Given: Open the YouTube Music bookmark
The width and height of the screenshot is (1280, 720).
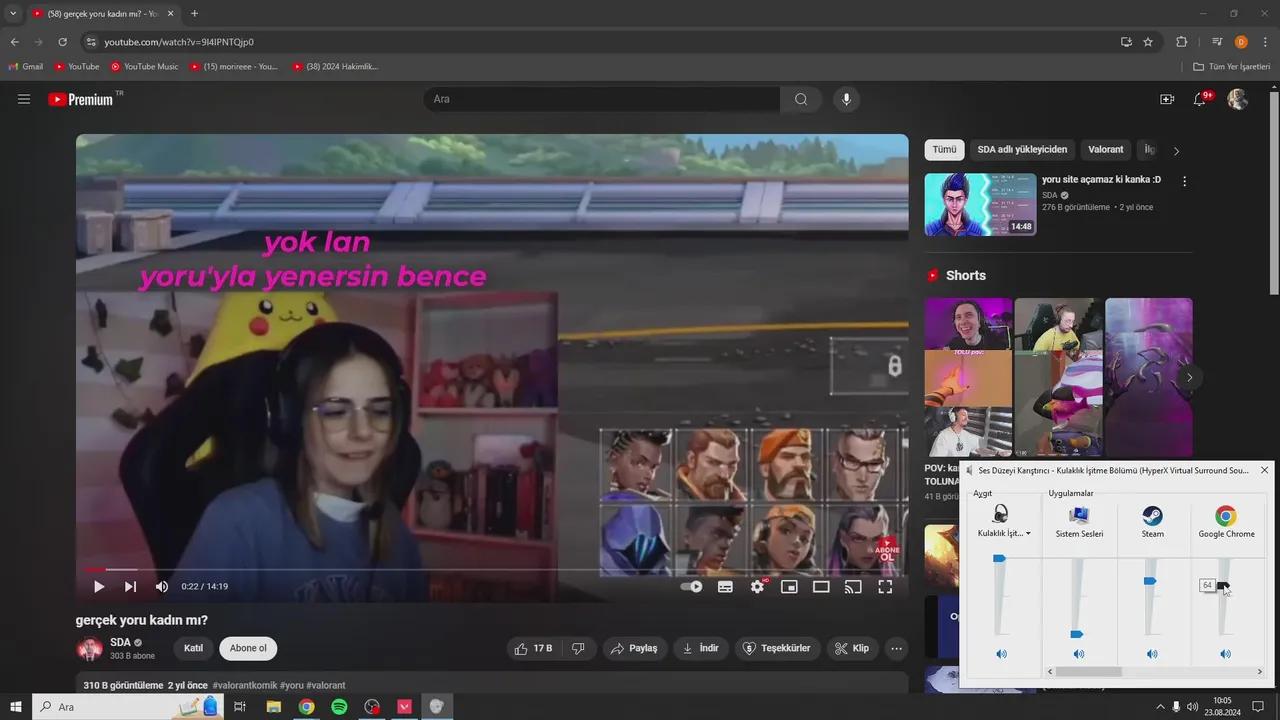Looking at the screenshot, I should 144,67.
